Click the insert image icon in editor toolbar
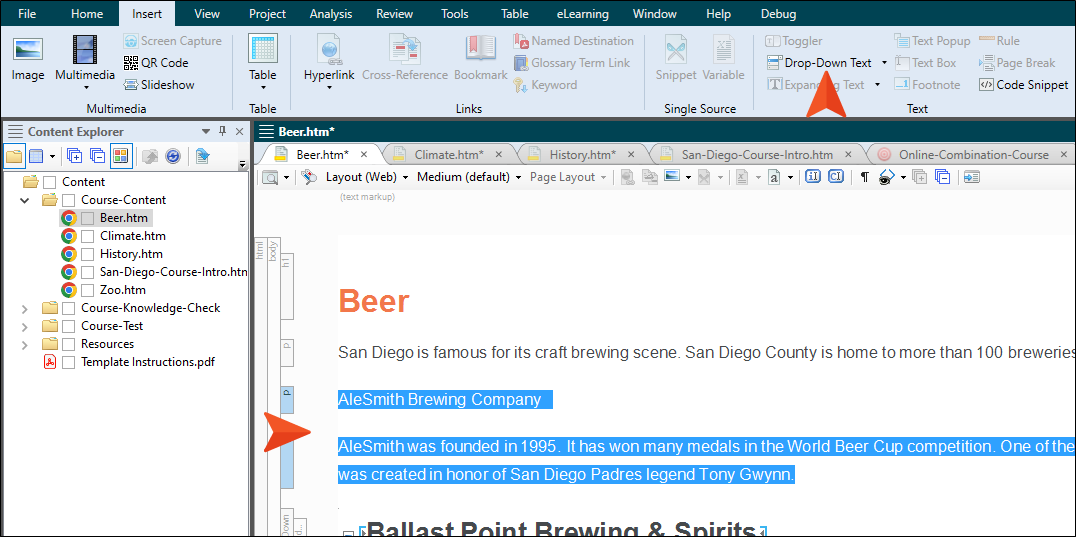 [672, 177]
